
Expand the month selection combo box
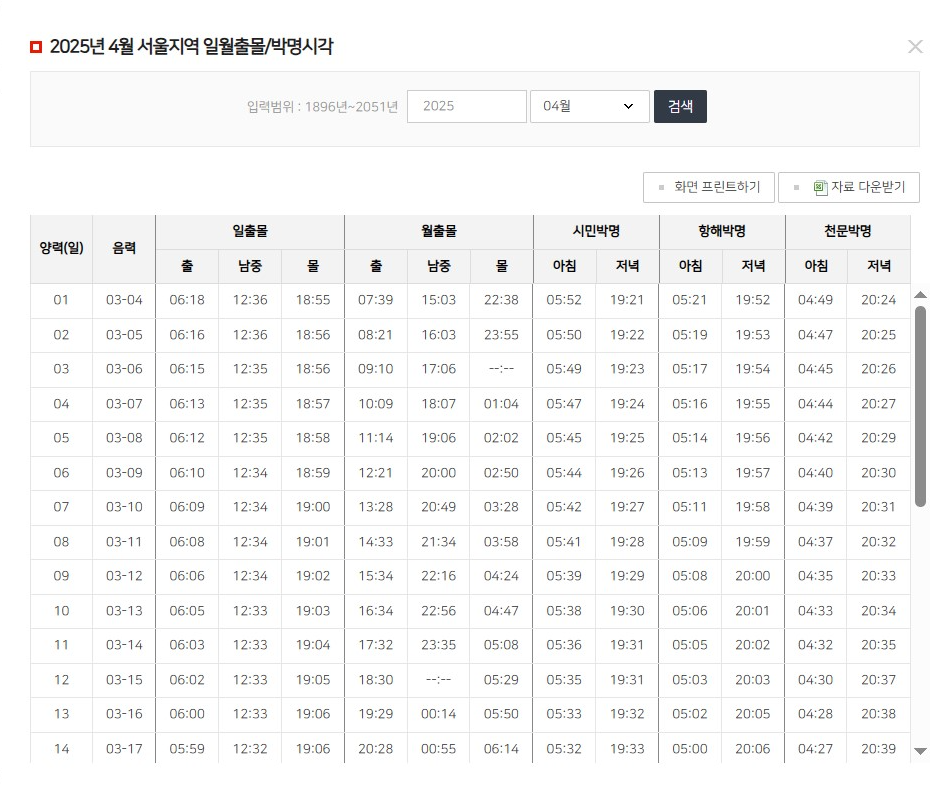pyautogui.click(x=590, y=106)
